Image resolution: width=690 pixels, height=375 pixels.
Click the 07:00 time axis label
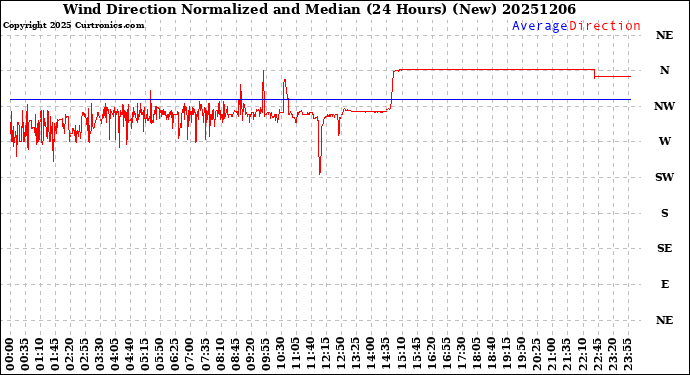(190, 355)
